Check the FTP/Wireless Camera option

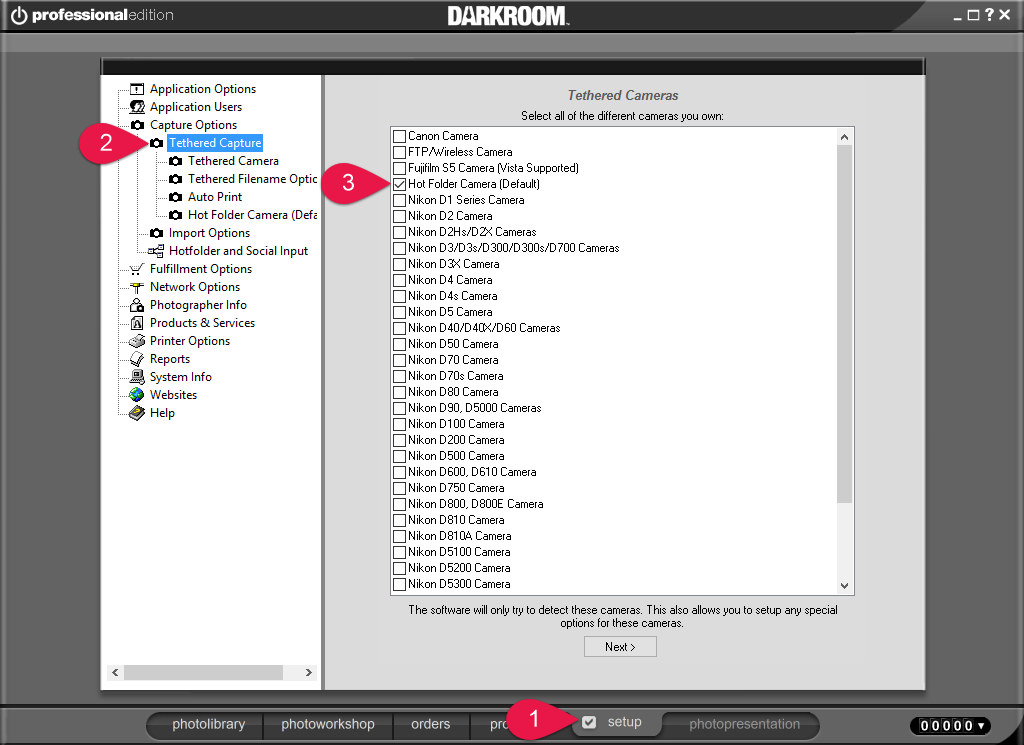click(400, 152)
